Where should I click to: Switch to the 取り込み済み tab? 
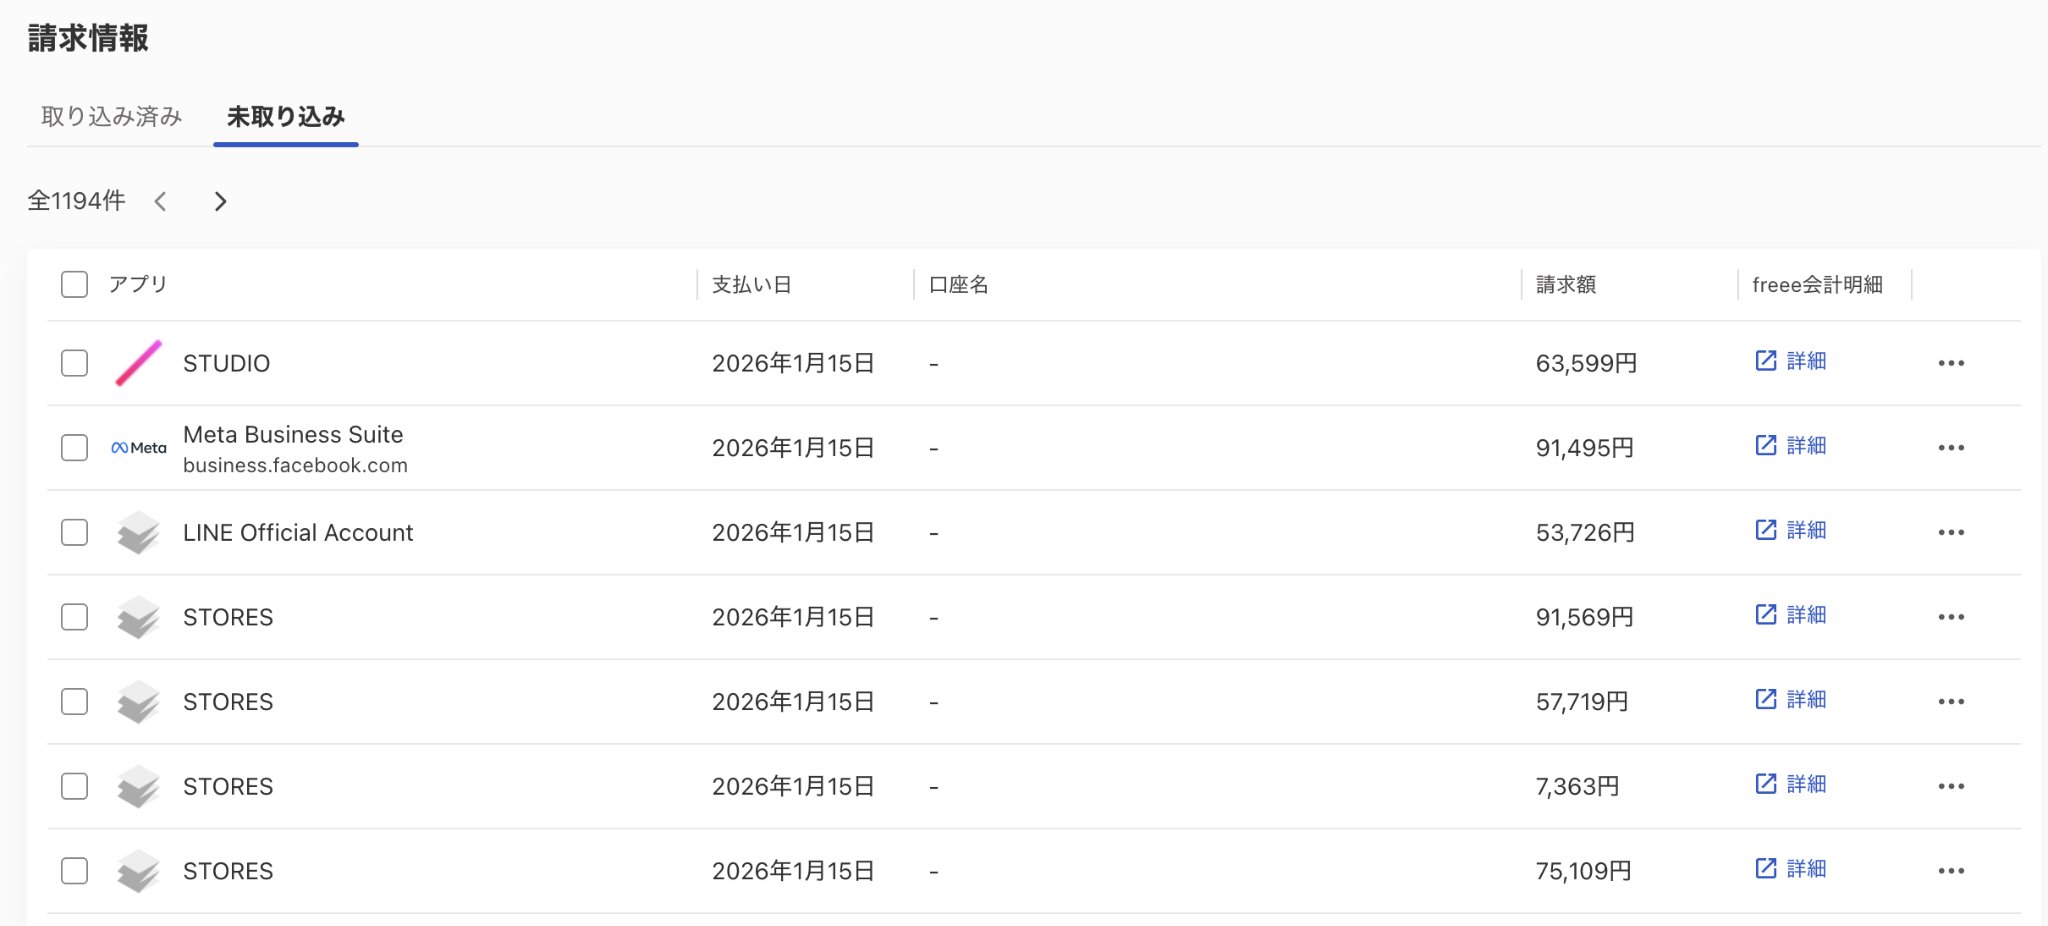pos(111,117)
